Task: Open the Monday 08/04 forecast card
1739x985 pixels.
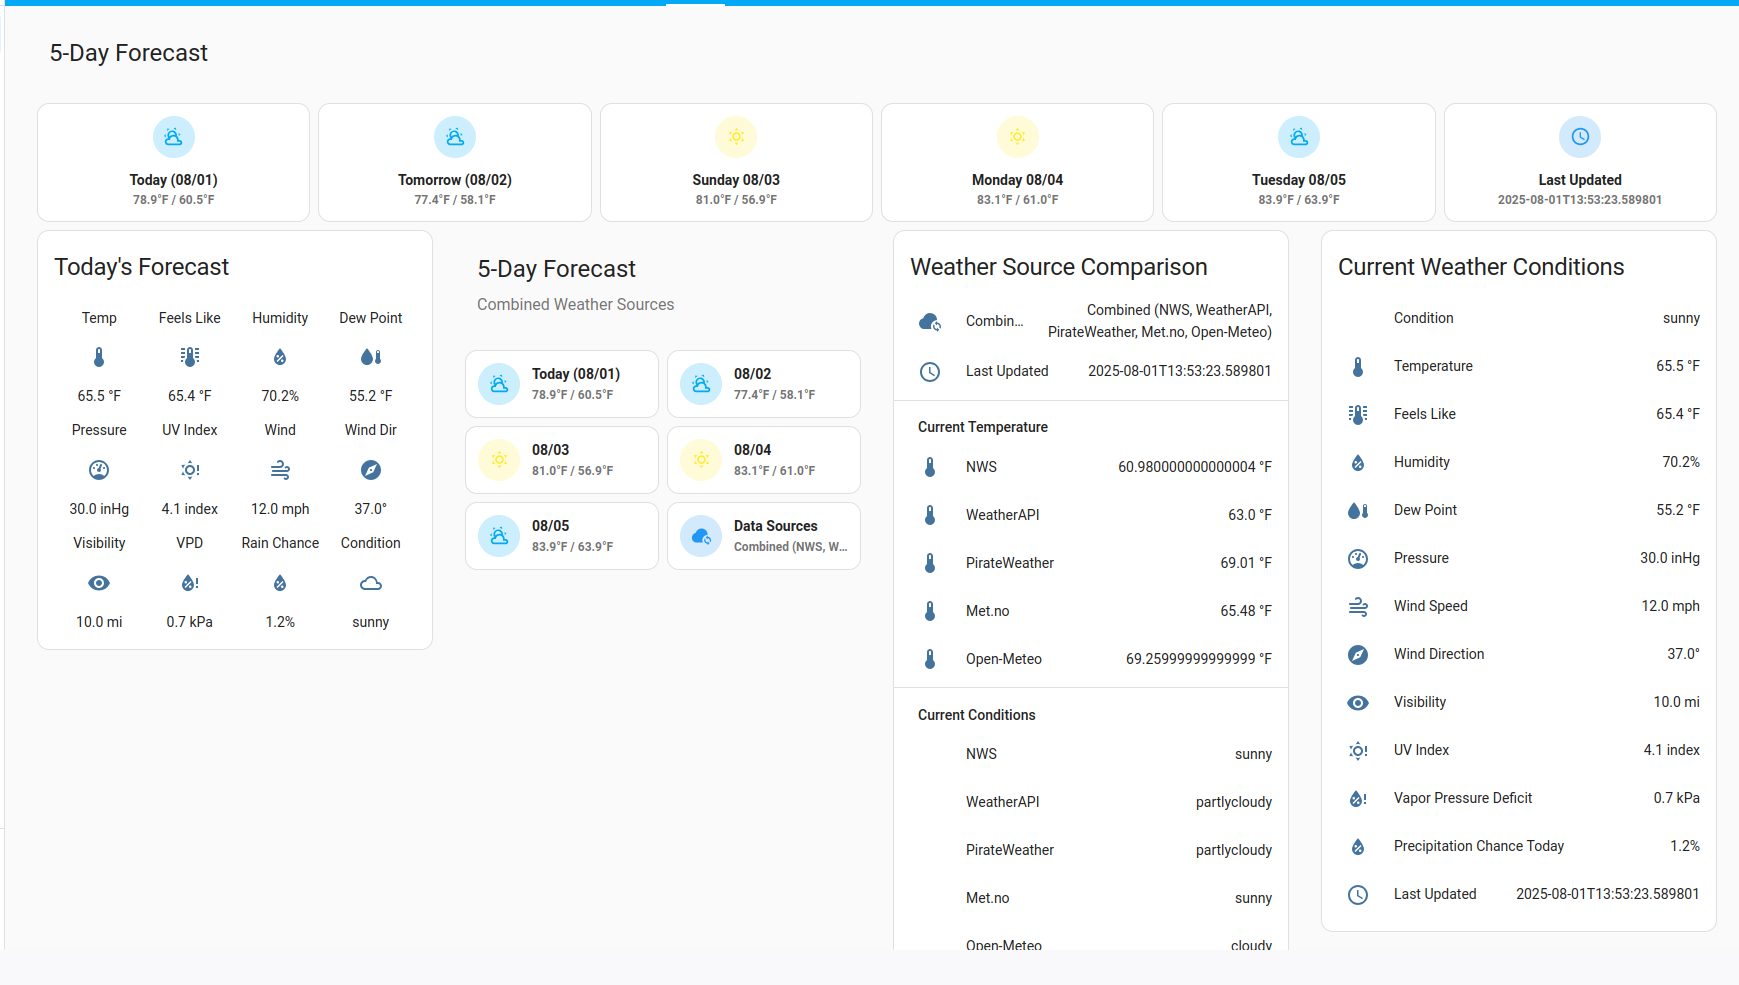Action: pyautogui.click(x=1017, y=162)
